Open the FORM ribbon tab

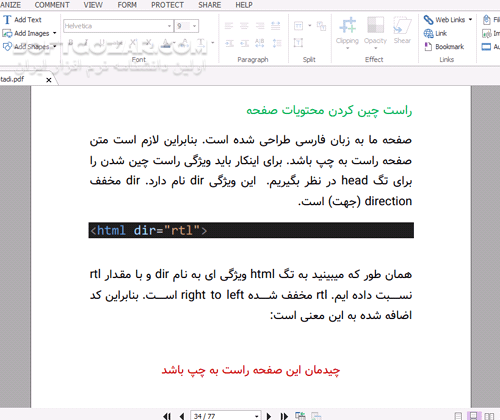coord(127,5)
